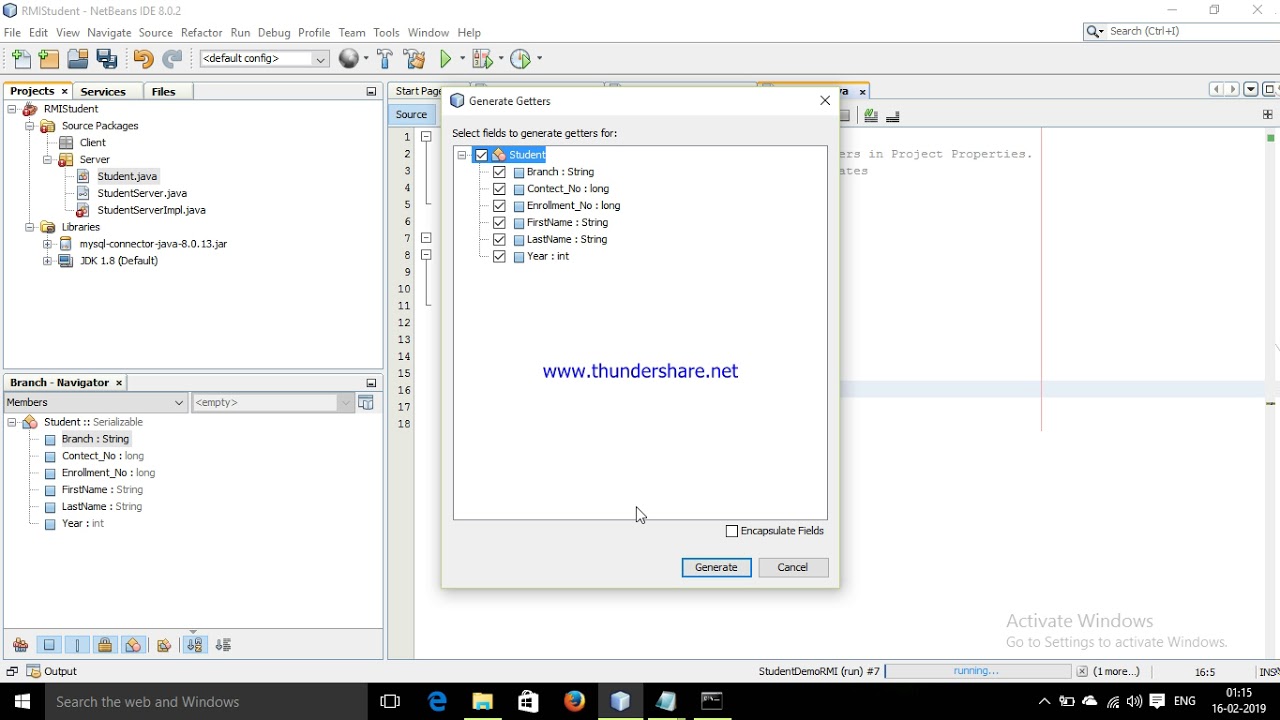The width and height of the screenshot is (1280, 720).
Task: Click Show Inherited Members navigator icon
Action: tap(20, 645)
